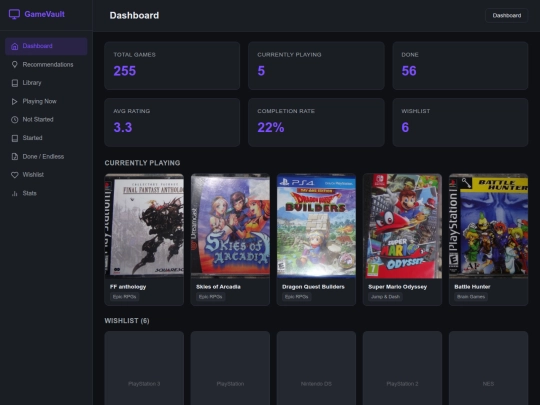
Task: Click the Super Mario Odyssey title
Action: pos(397,287)
